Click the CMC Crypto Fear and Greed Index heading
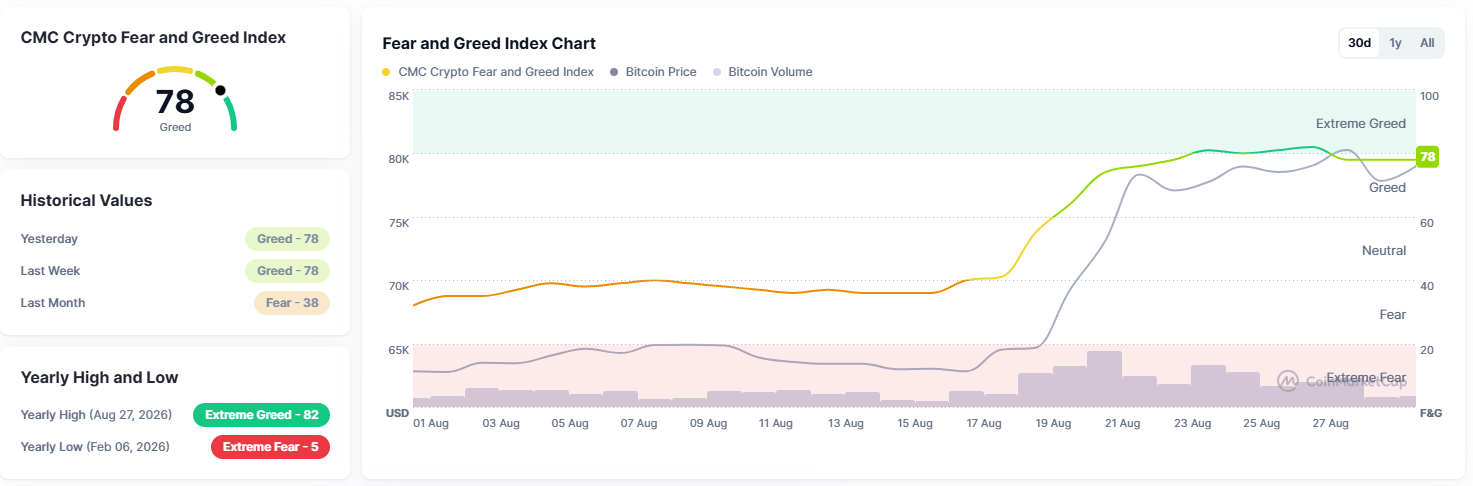This screenshot has width=1473, height=486. 153,37
